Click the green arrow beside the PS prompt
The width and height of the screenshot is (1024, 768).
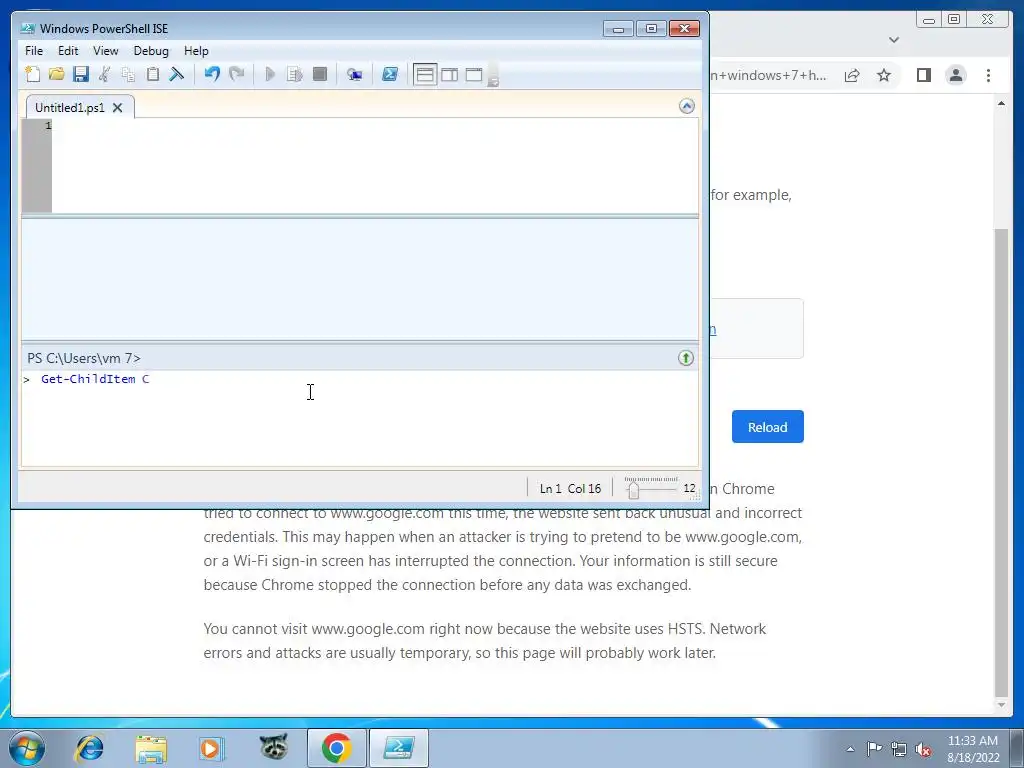[686, 358]
